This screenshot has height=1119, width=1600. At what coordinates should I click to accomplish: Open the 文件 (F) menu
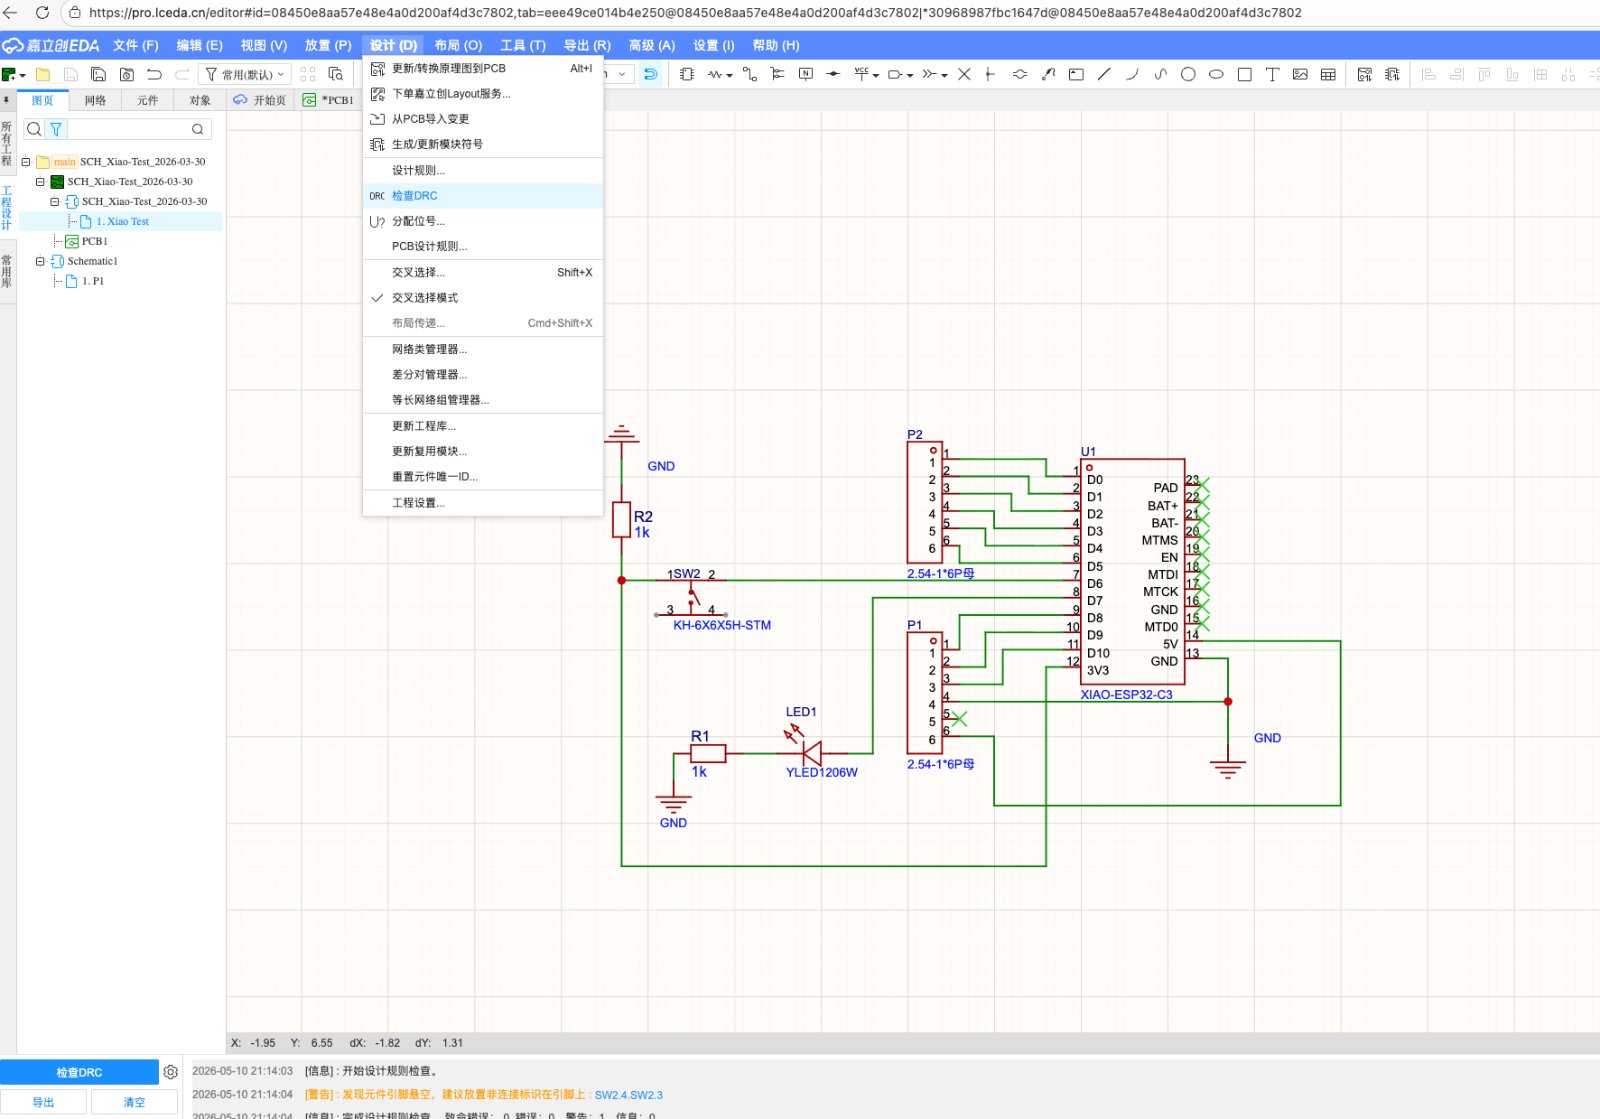click(136, 45)
